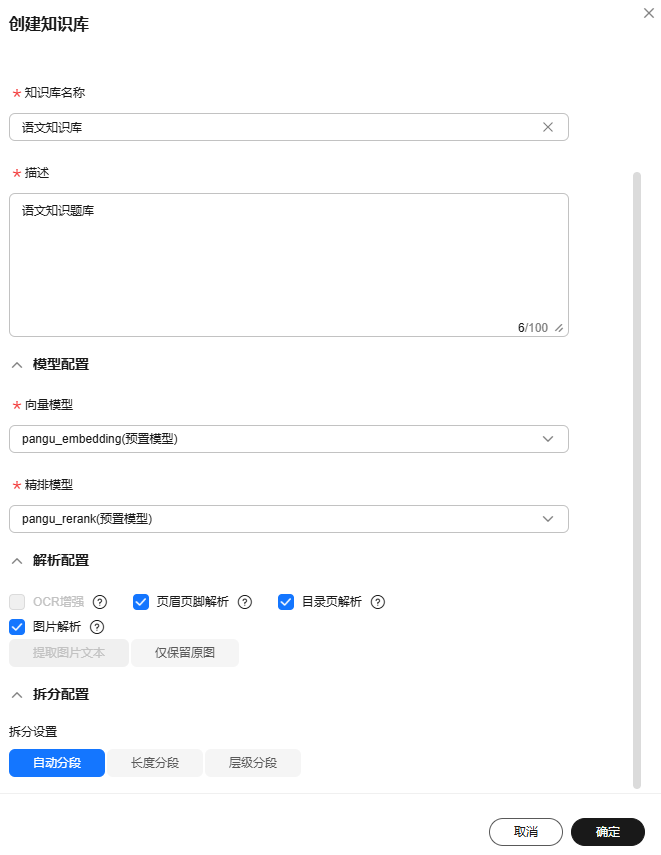Grab the description textarea resize handle
This screenshot has height=855, width=661.
(559, 328)
